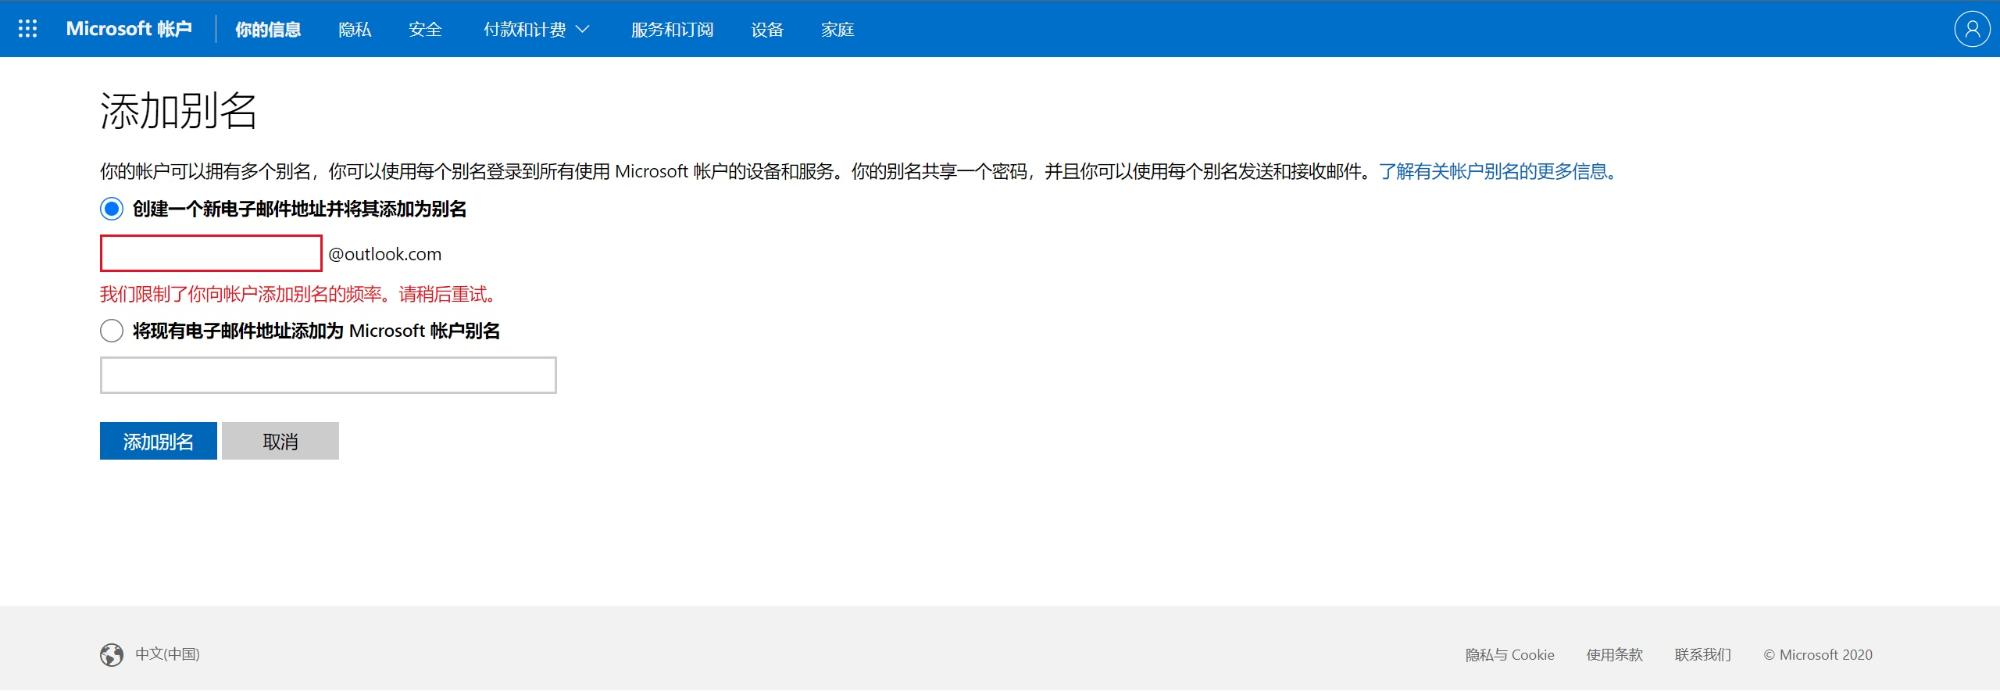The image size is (2000, 691).
Task: Open 使用条款 footer link
Action: coord(1614,655)
